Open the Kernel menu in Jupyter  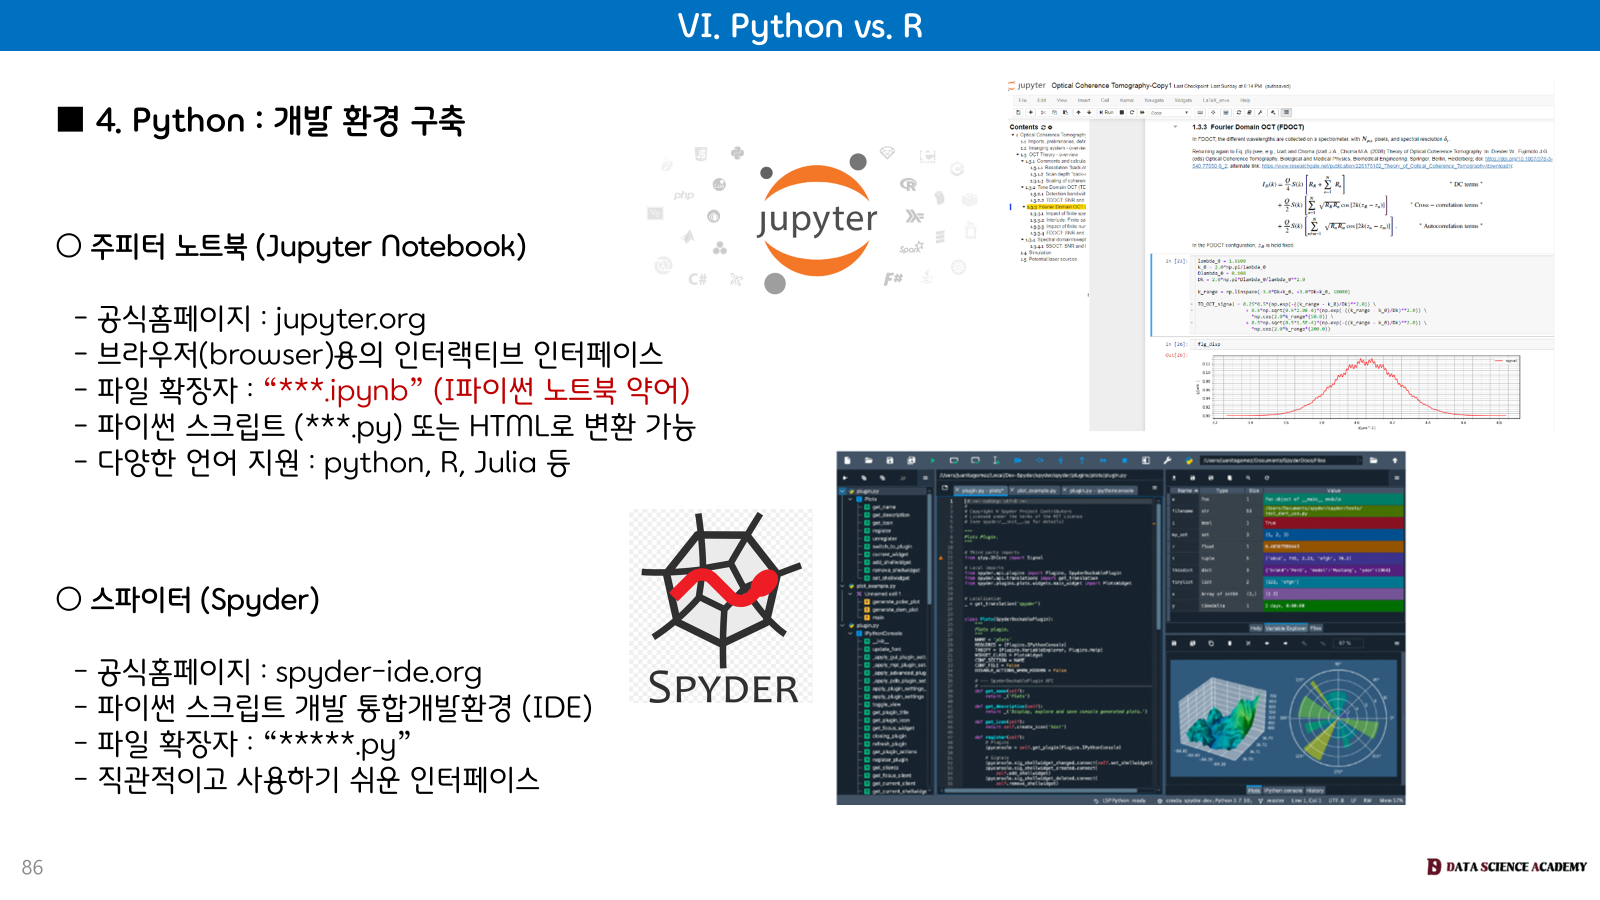click(x=1127, y=100)
